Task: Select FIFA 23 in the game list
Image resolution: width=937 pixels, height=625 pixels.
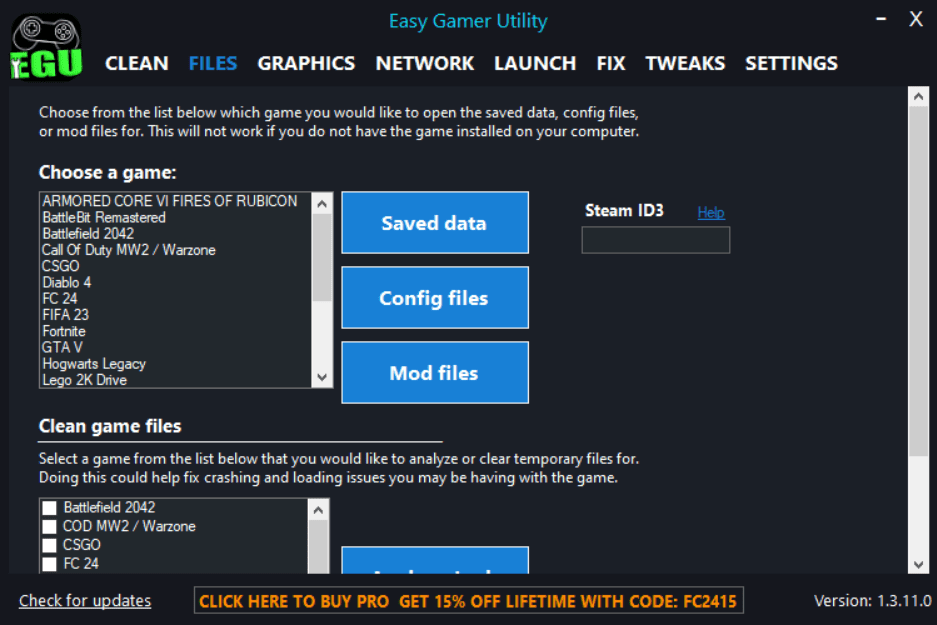Action: [176, 314]
